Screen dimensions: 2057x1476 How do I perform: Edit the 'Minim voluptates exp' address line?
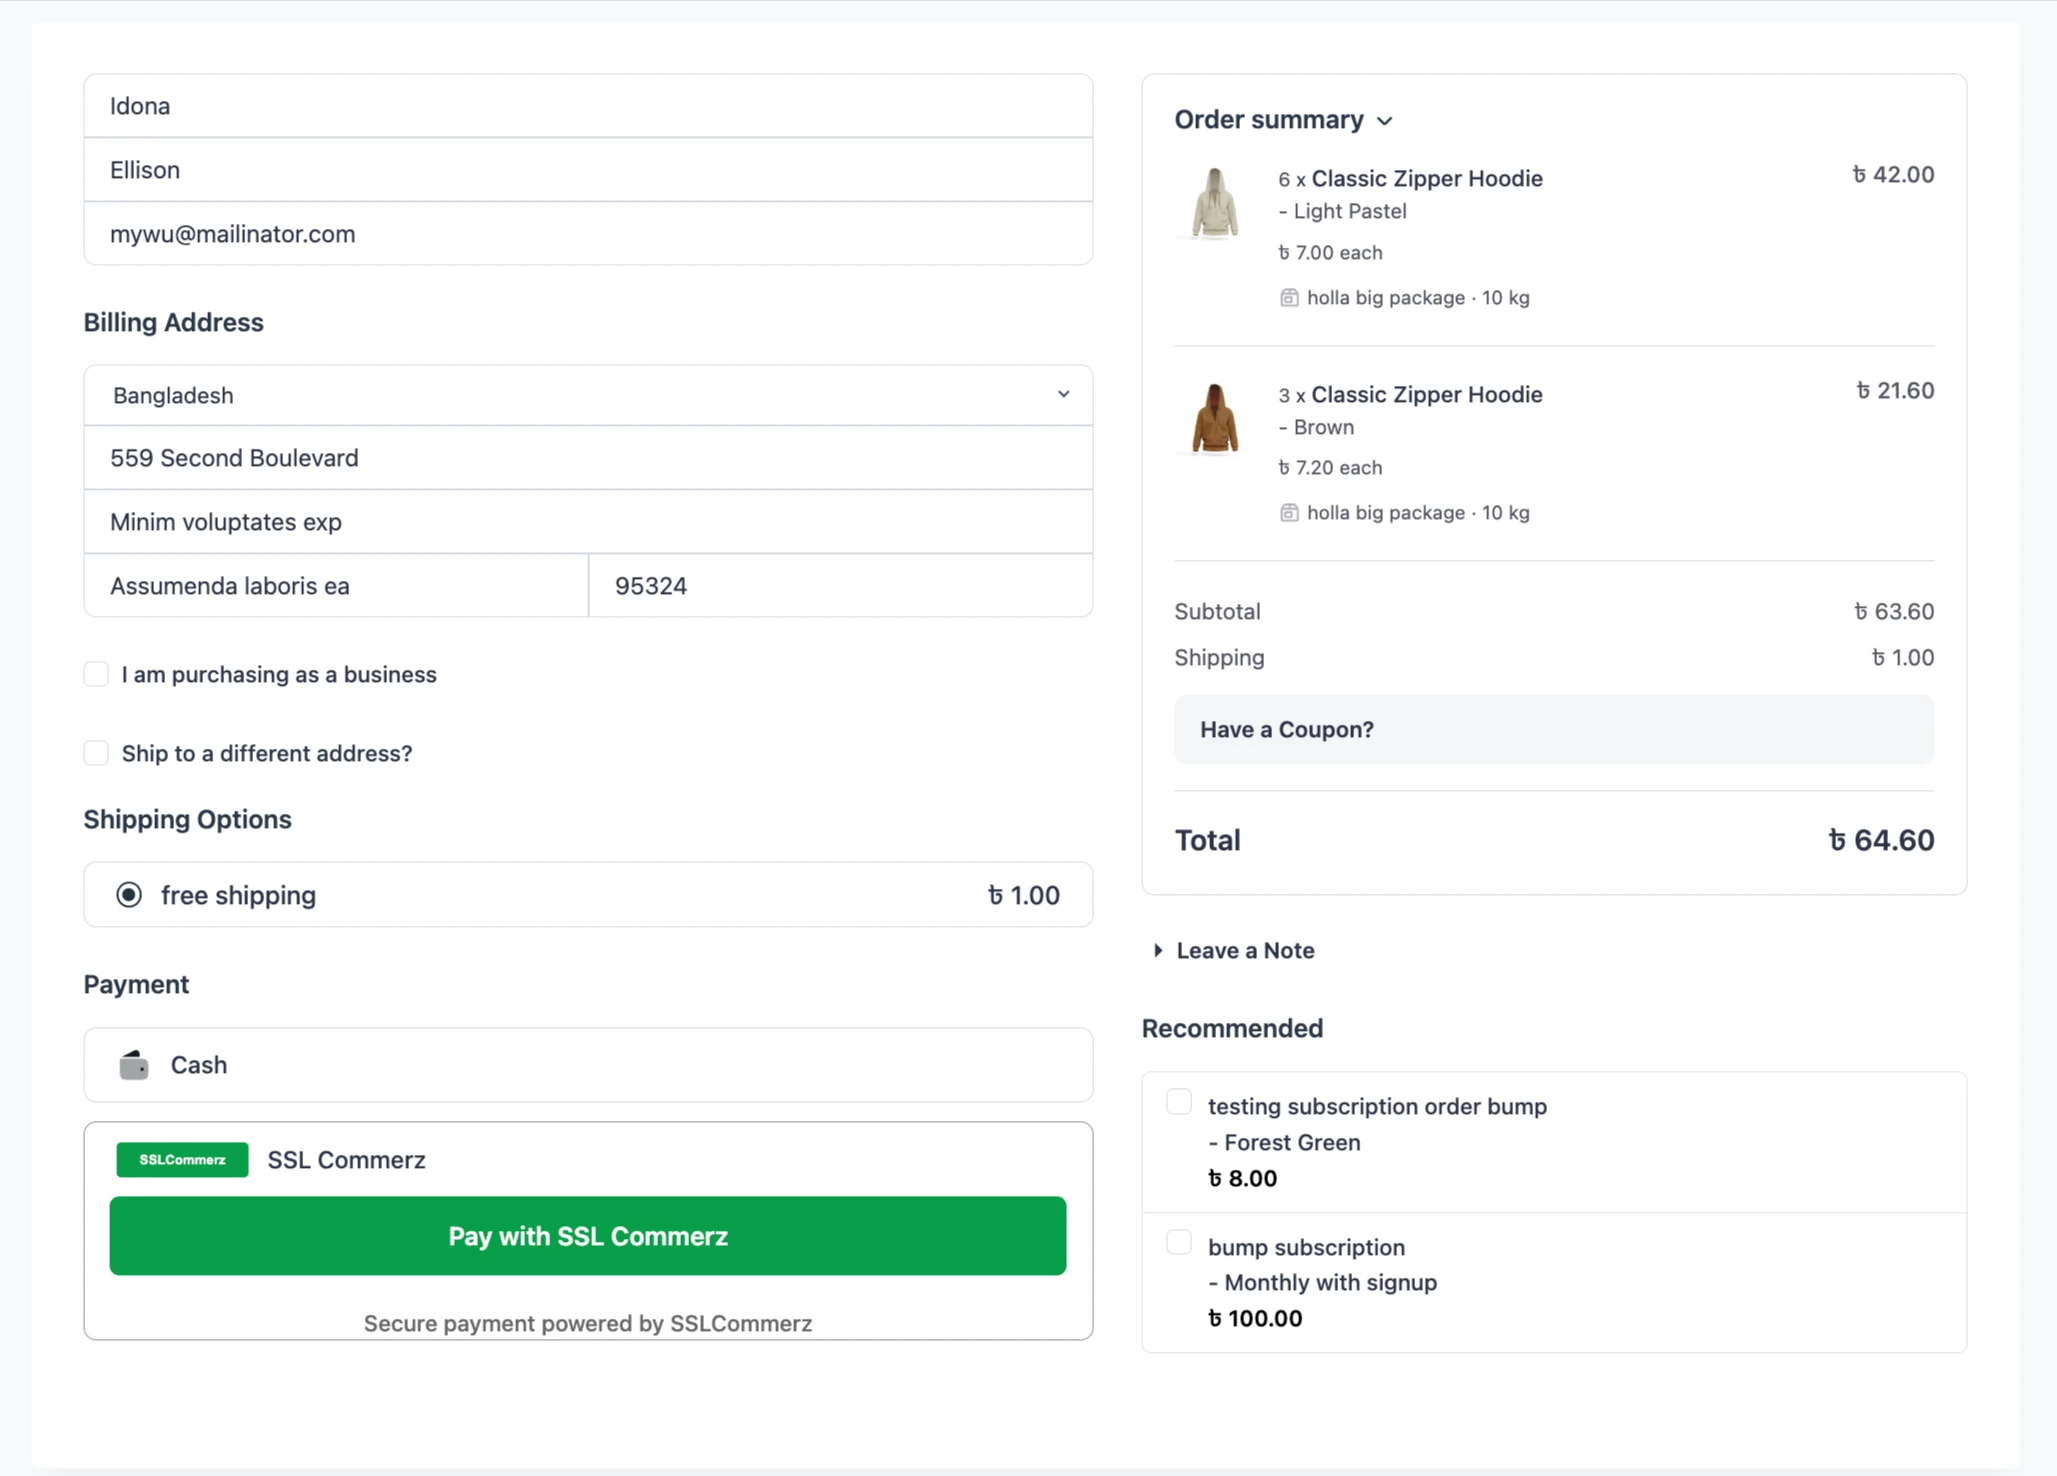[x=588, y=522]
